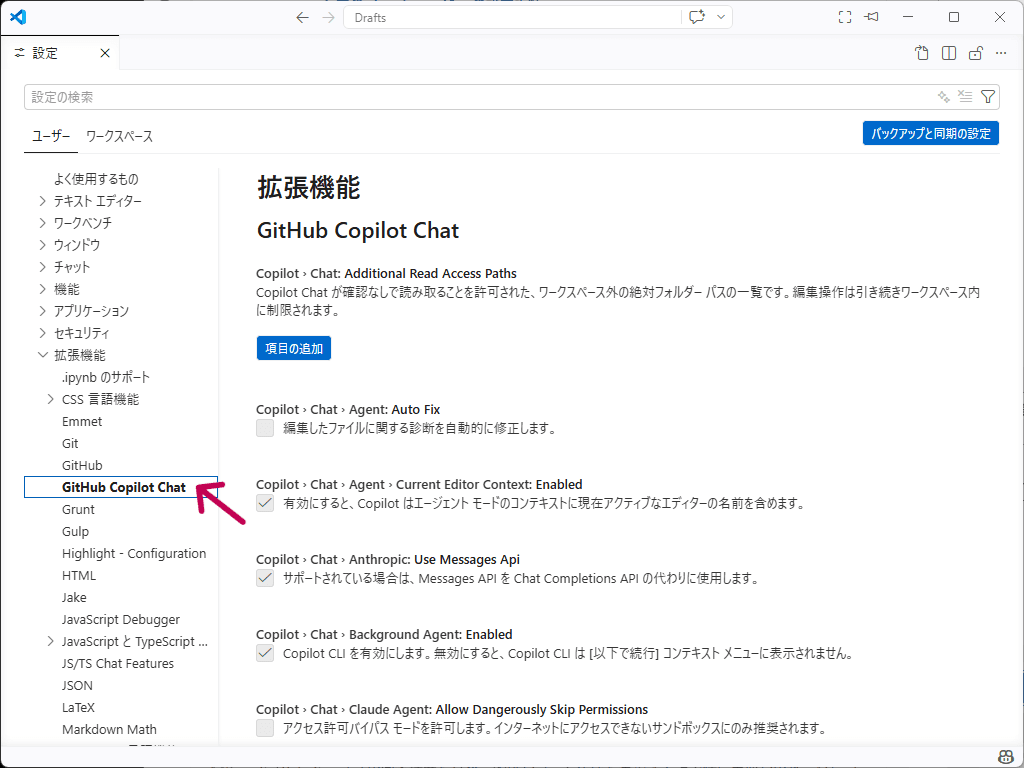Select the 設定 editor tab
This screenshot has height=768, width=1024.
(x=59, y=53)
